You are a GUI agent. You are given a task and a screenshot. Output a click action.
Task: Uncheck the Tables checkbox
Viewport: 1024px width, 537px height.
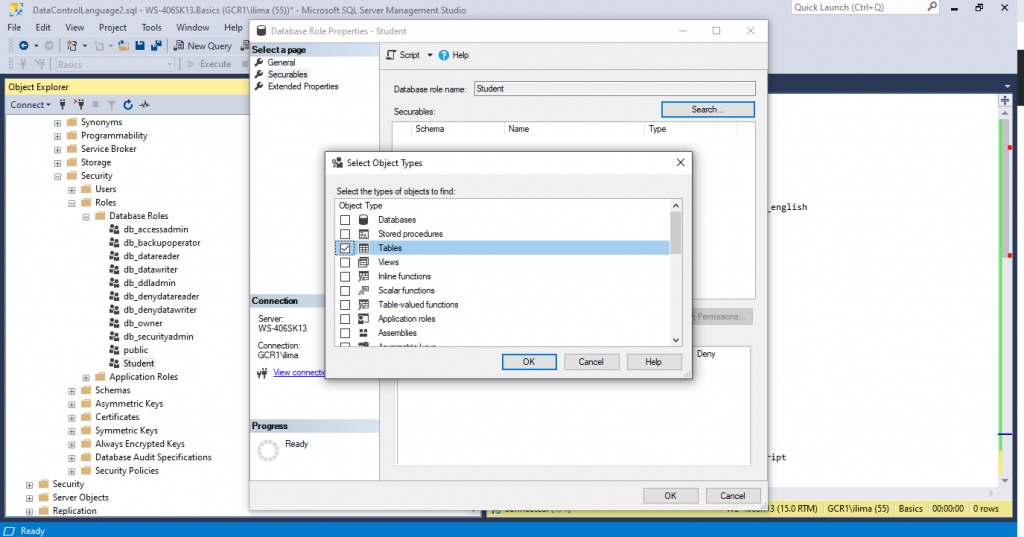[x=345, y=248]
